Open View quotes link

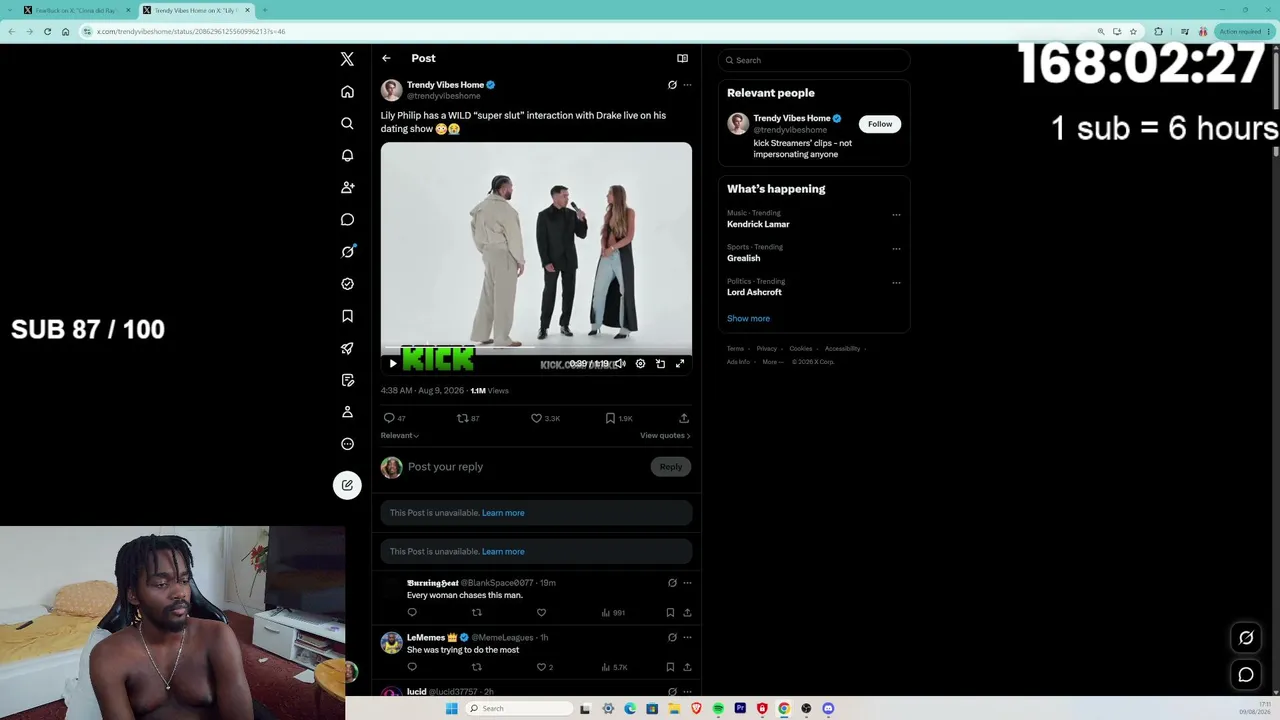665,436
